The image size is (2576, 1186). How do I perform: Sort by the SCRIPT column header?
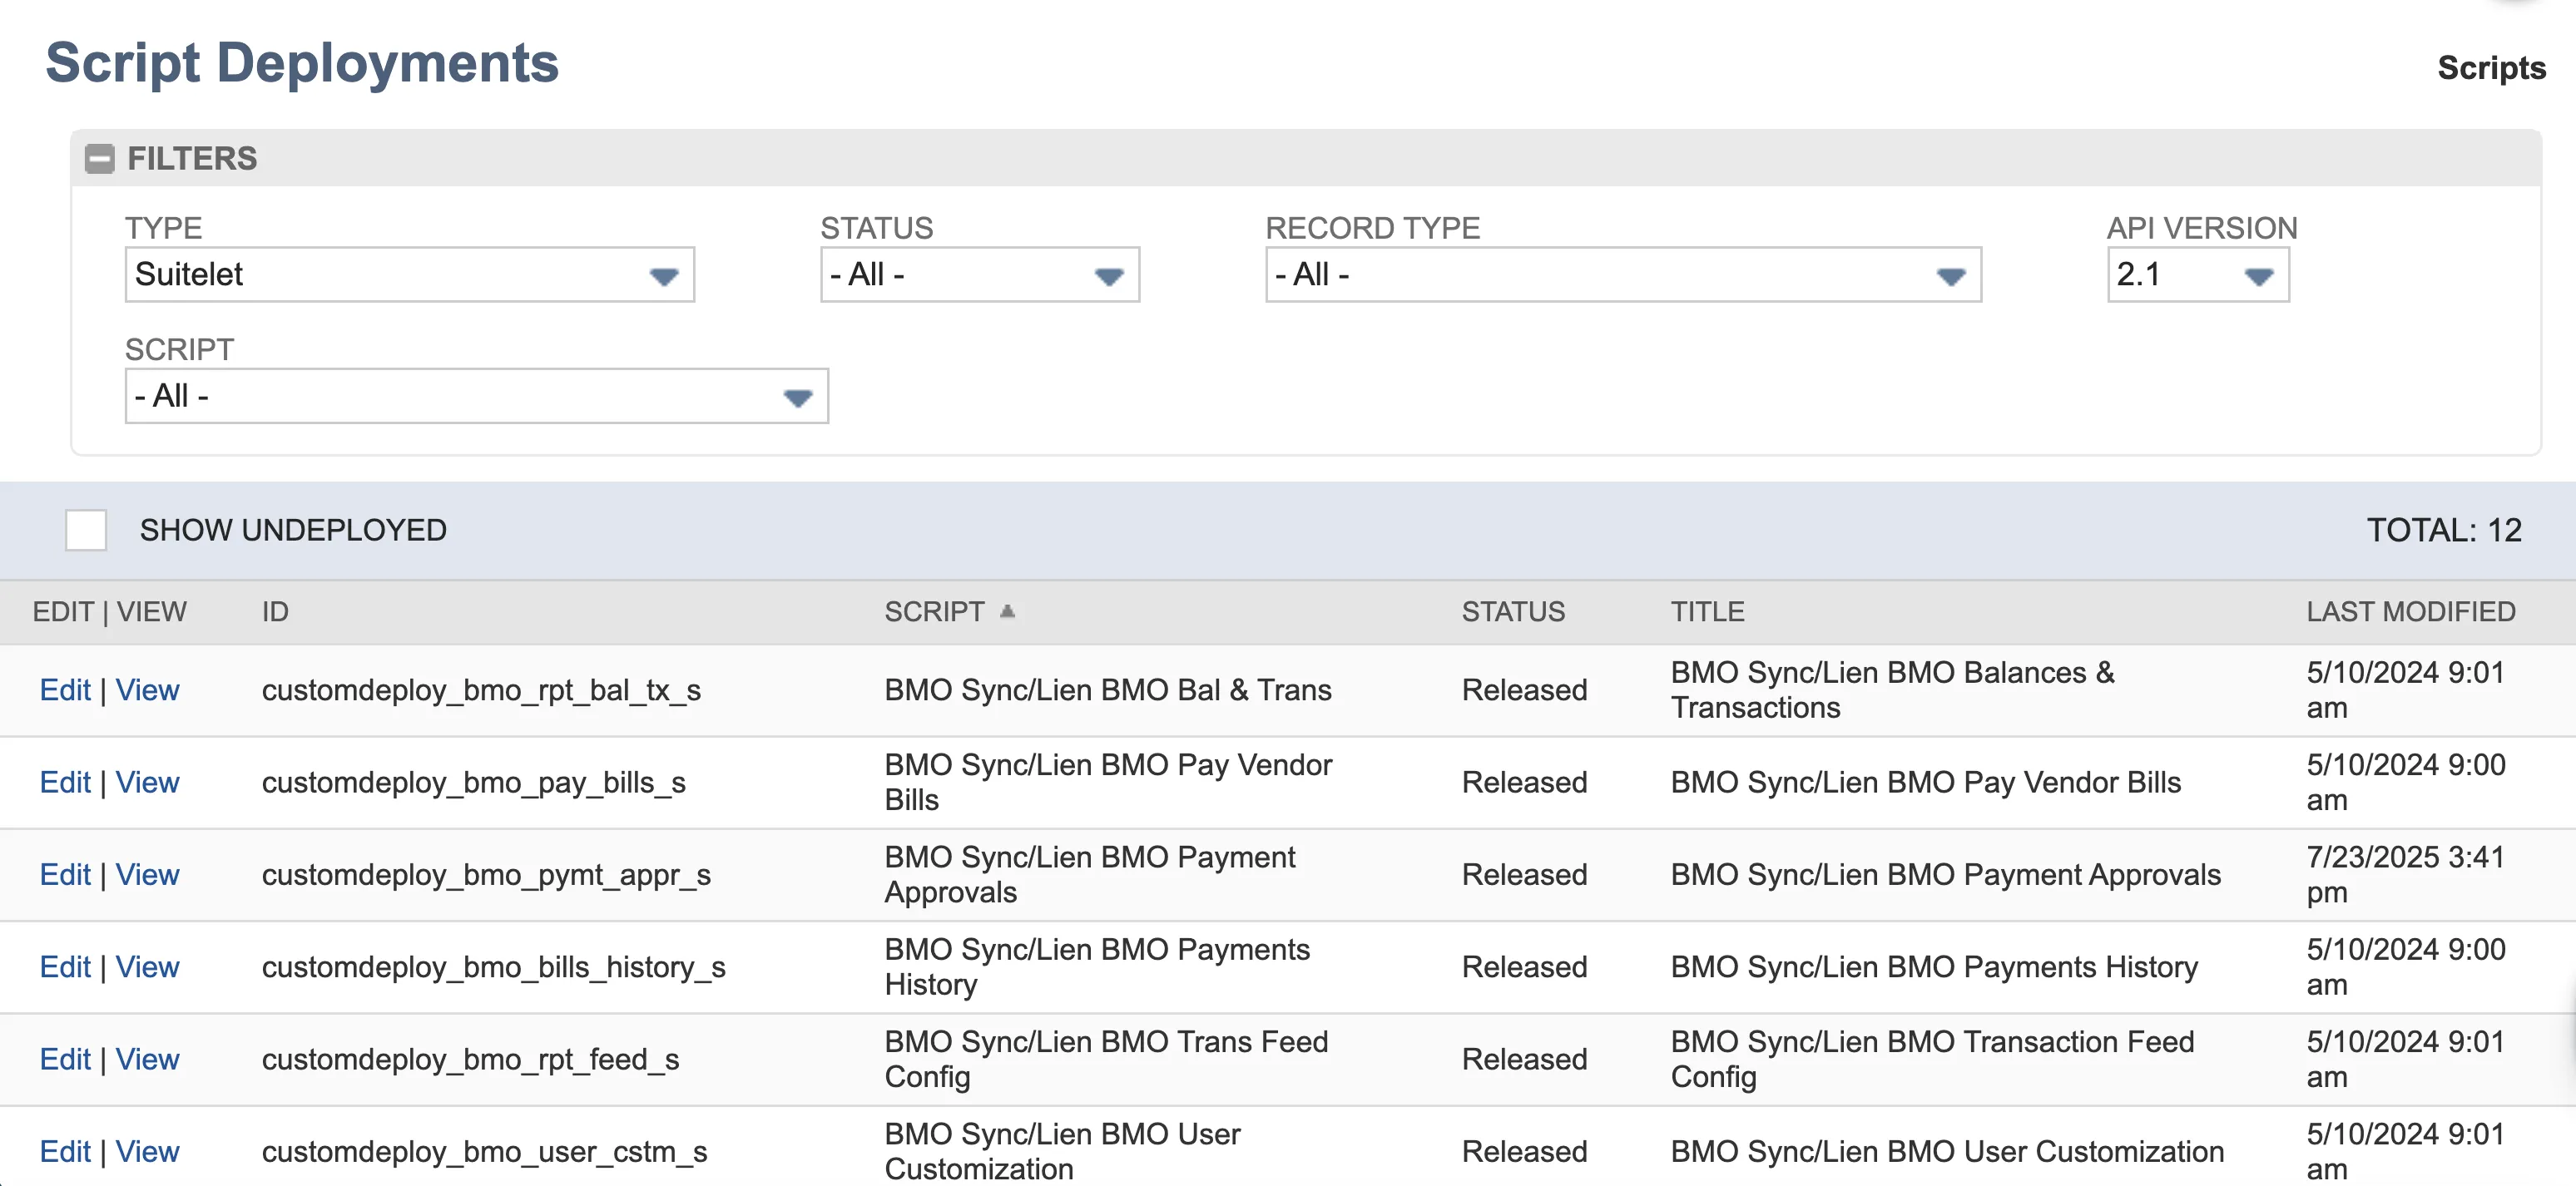point(934,612)
